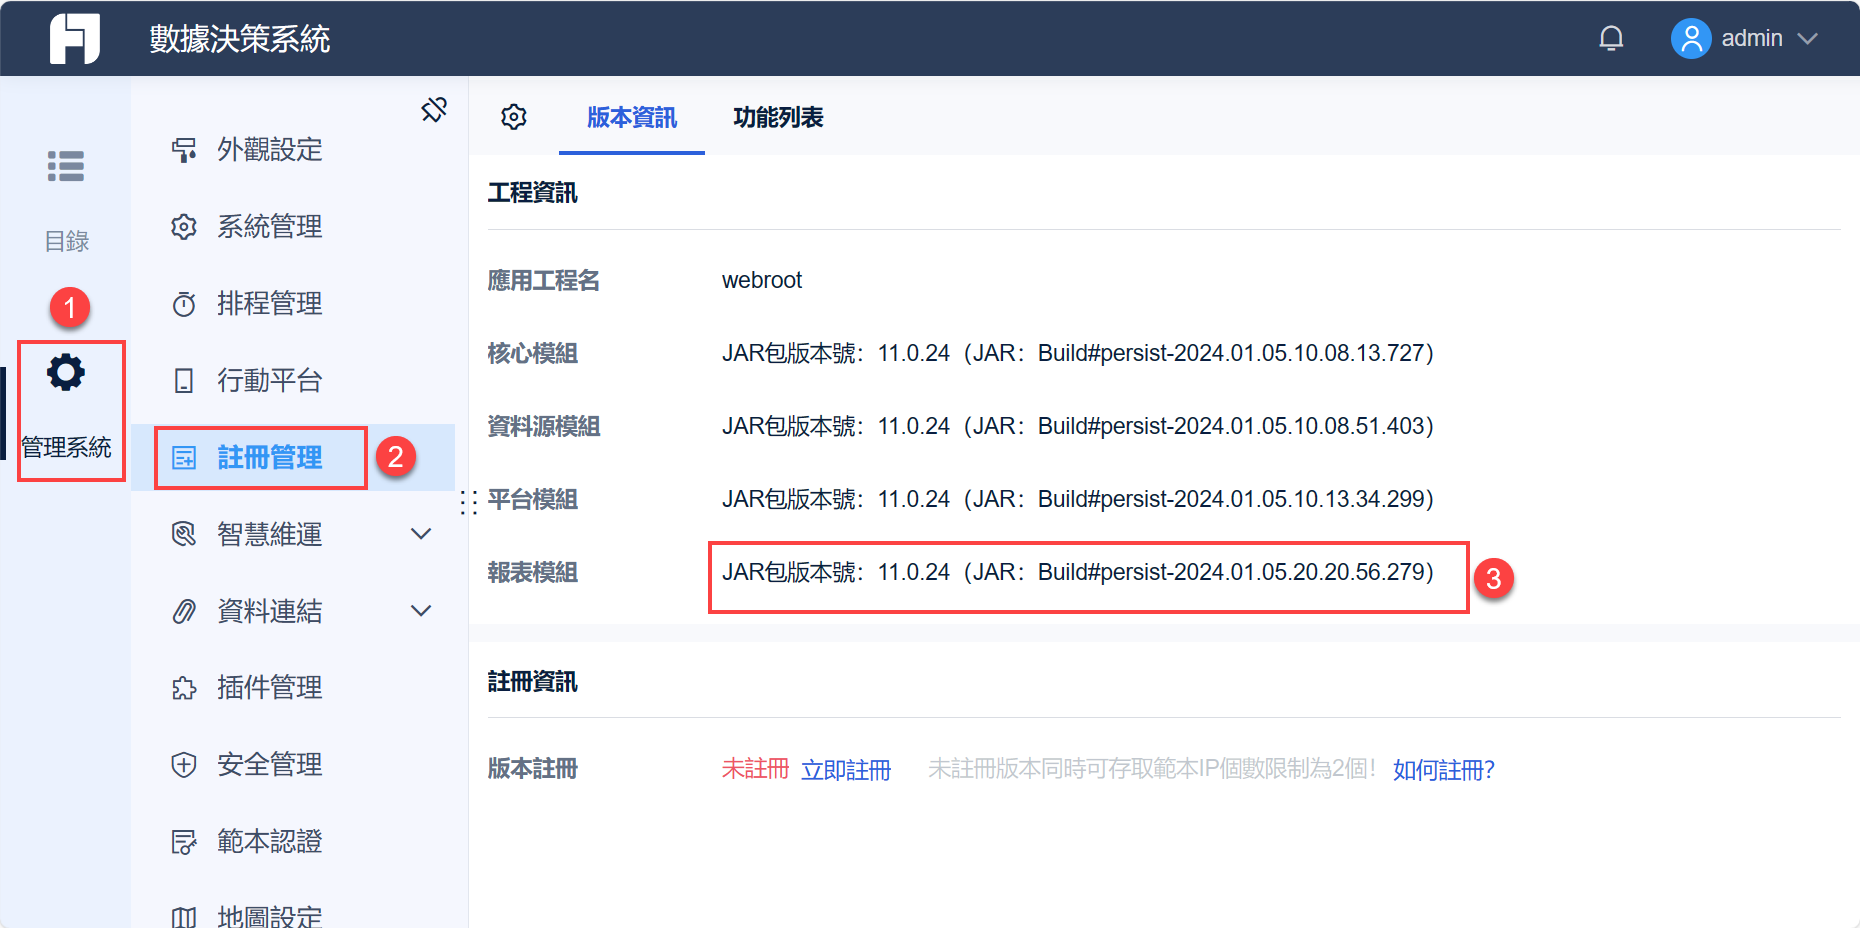This screenshot has width=1860, height=928.
Task: Click the 外觀設定 paint roller icon
Action: (x=184, y=150)
